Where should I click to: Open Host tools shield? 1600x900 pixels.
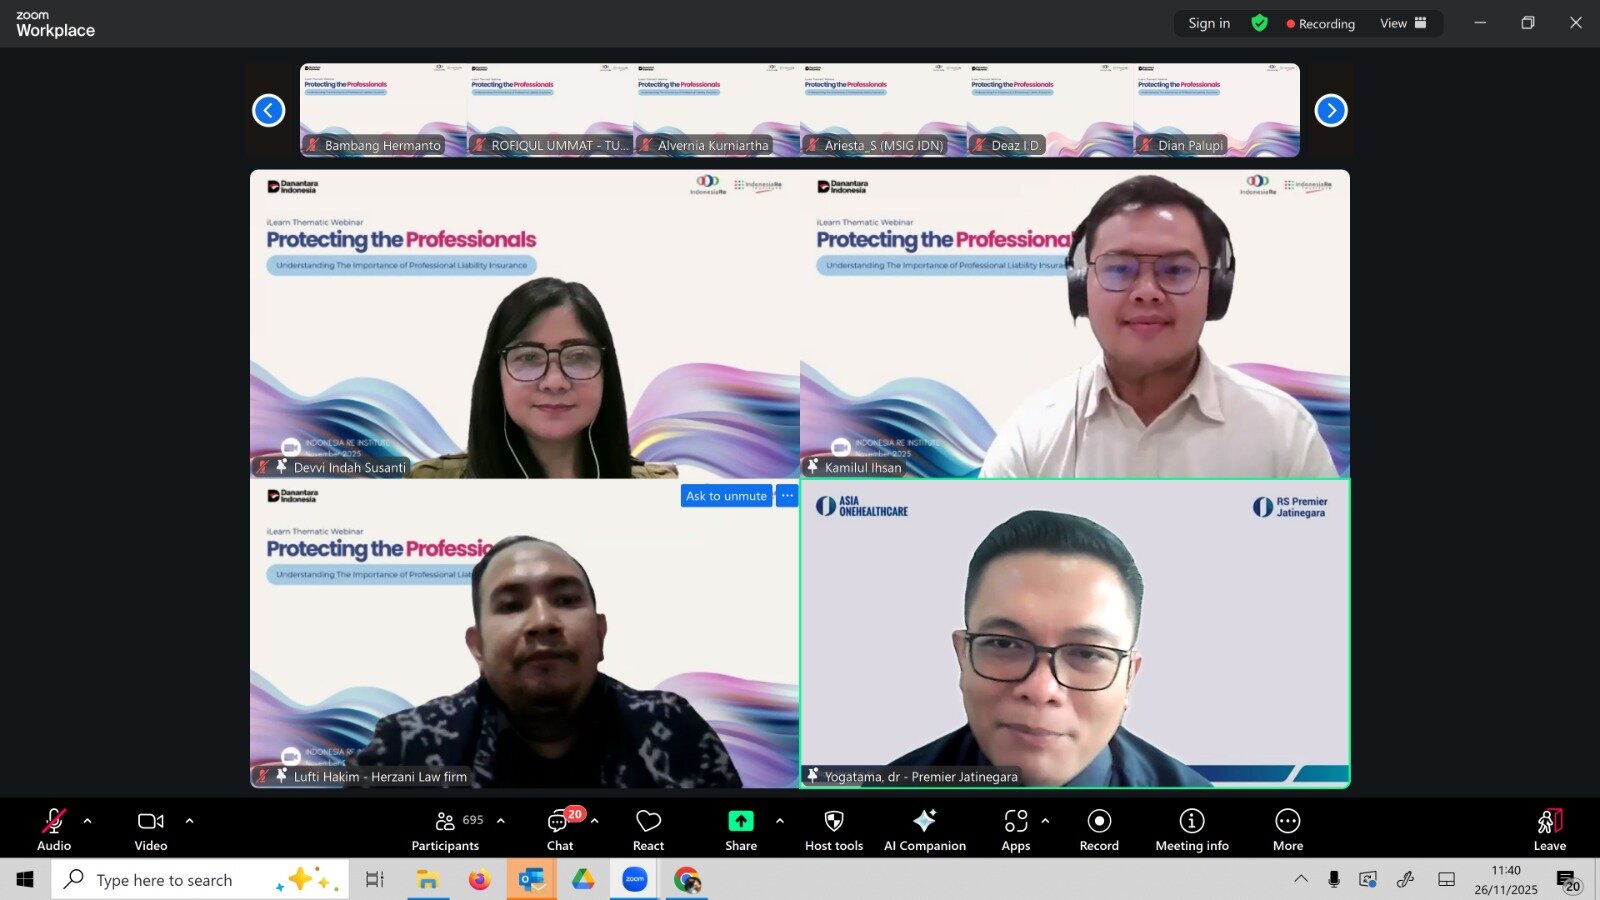click(x=833, y=829)
